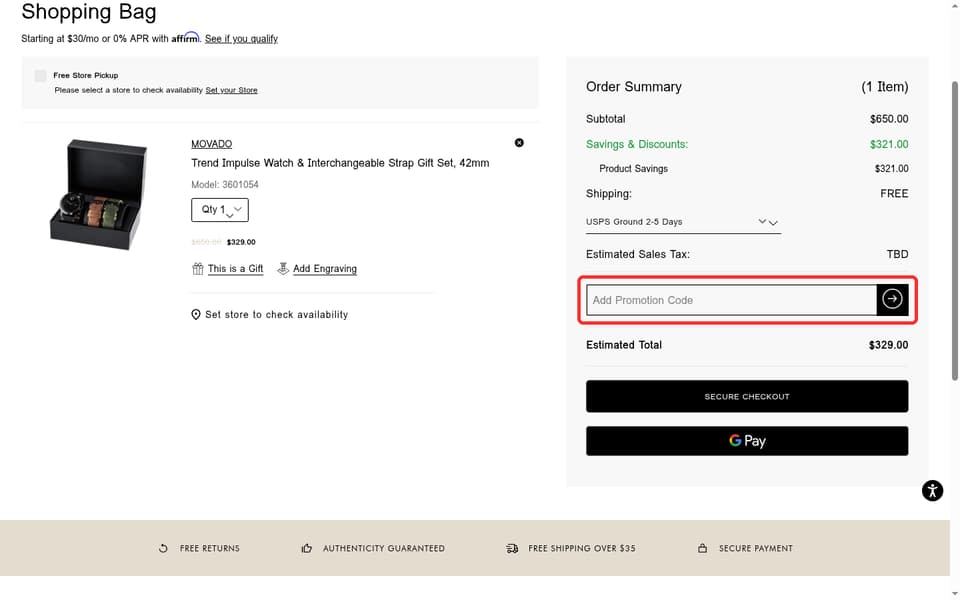The width and height of the screenshot is (960, 600).
Task: Click the 'Order Summary' heading
Action: (634, 87)
